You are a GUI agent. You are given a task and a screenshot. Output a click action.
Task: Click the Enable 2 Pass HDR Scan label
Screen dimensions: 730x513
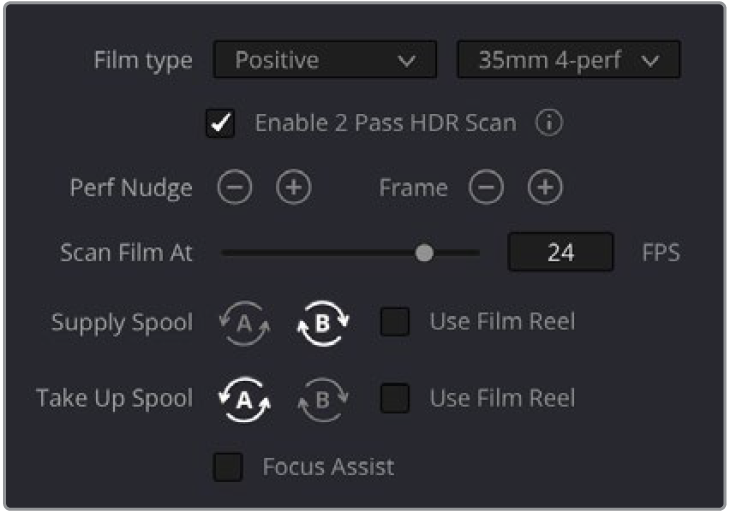pyautogui.click(x=385, y=123)
